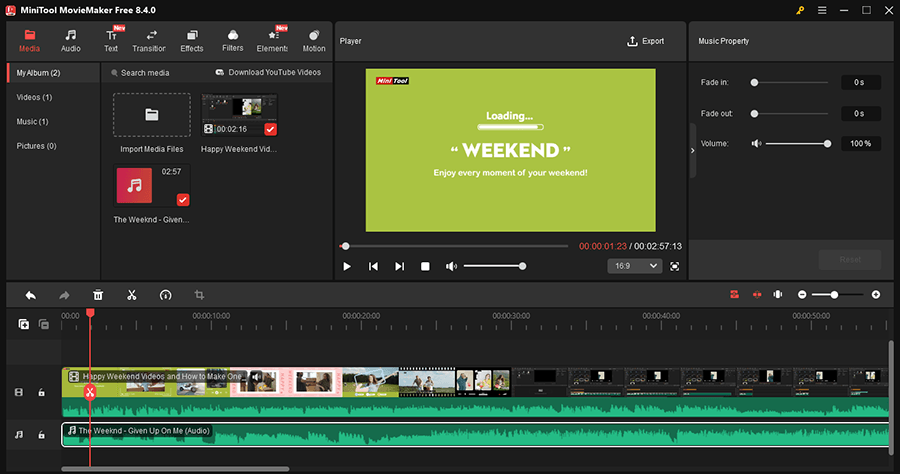Switch to the Audio tab

click(x=71, y=41)
